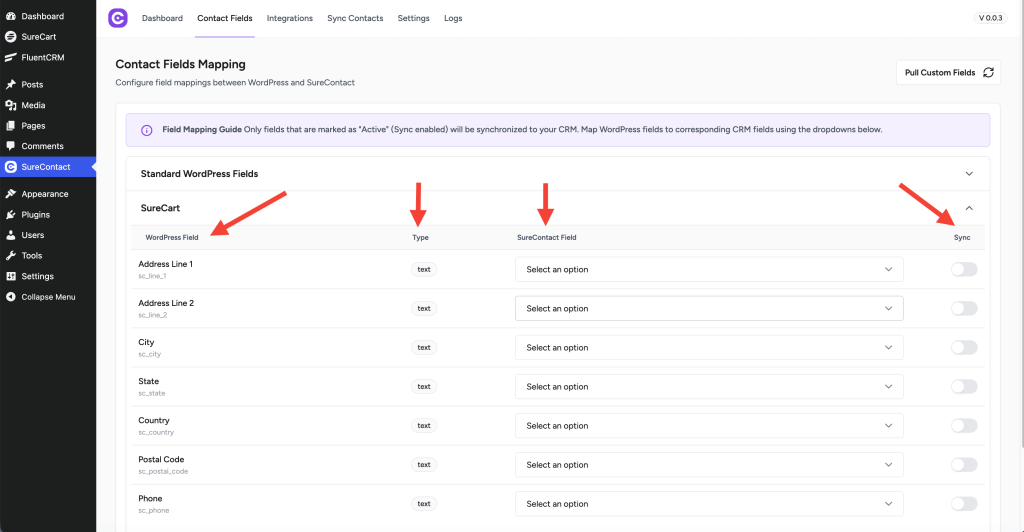1024x532 pixels.
Task: Click the State field name
Action: (148, 381)
